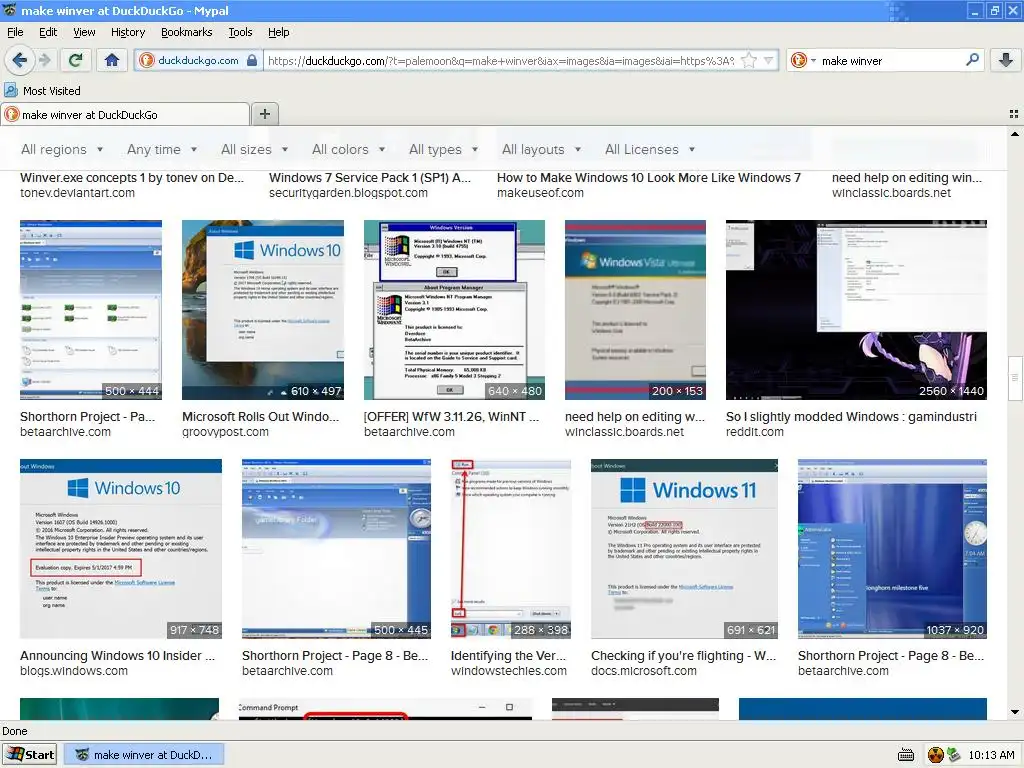This screenshot has height=768, width=1024.
Task: Expand the All layouts filter
Action: point(541,150)
